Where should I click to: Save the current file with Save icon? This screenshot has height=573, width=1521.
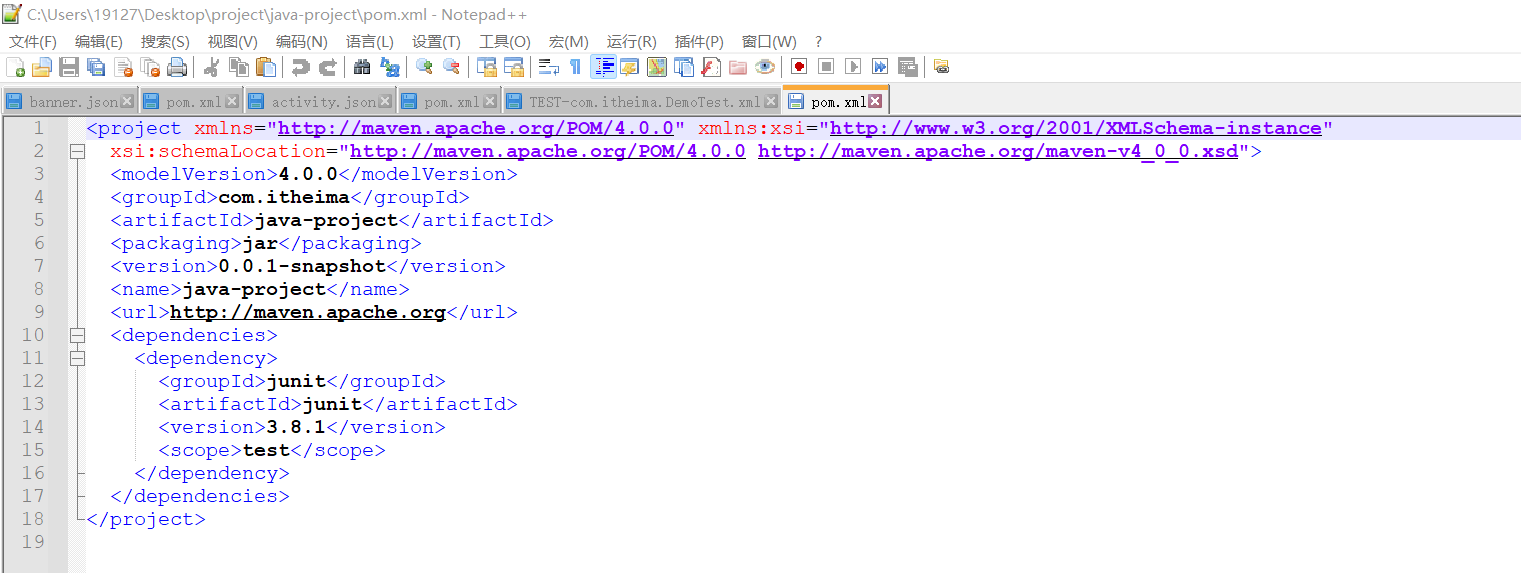[69, 67]
